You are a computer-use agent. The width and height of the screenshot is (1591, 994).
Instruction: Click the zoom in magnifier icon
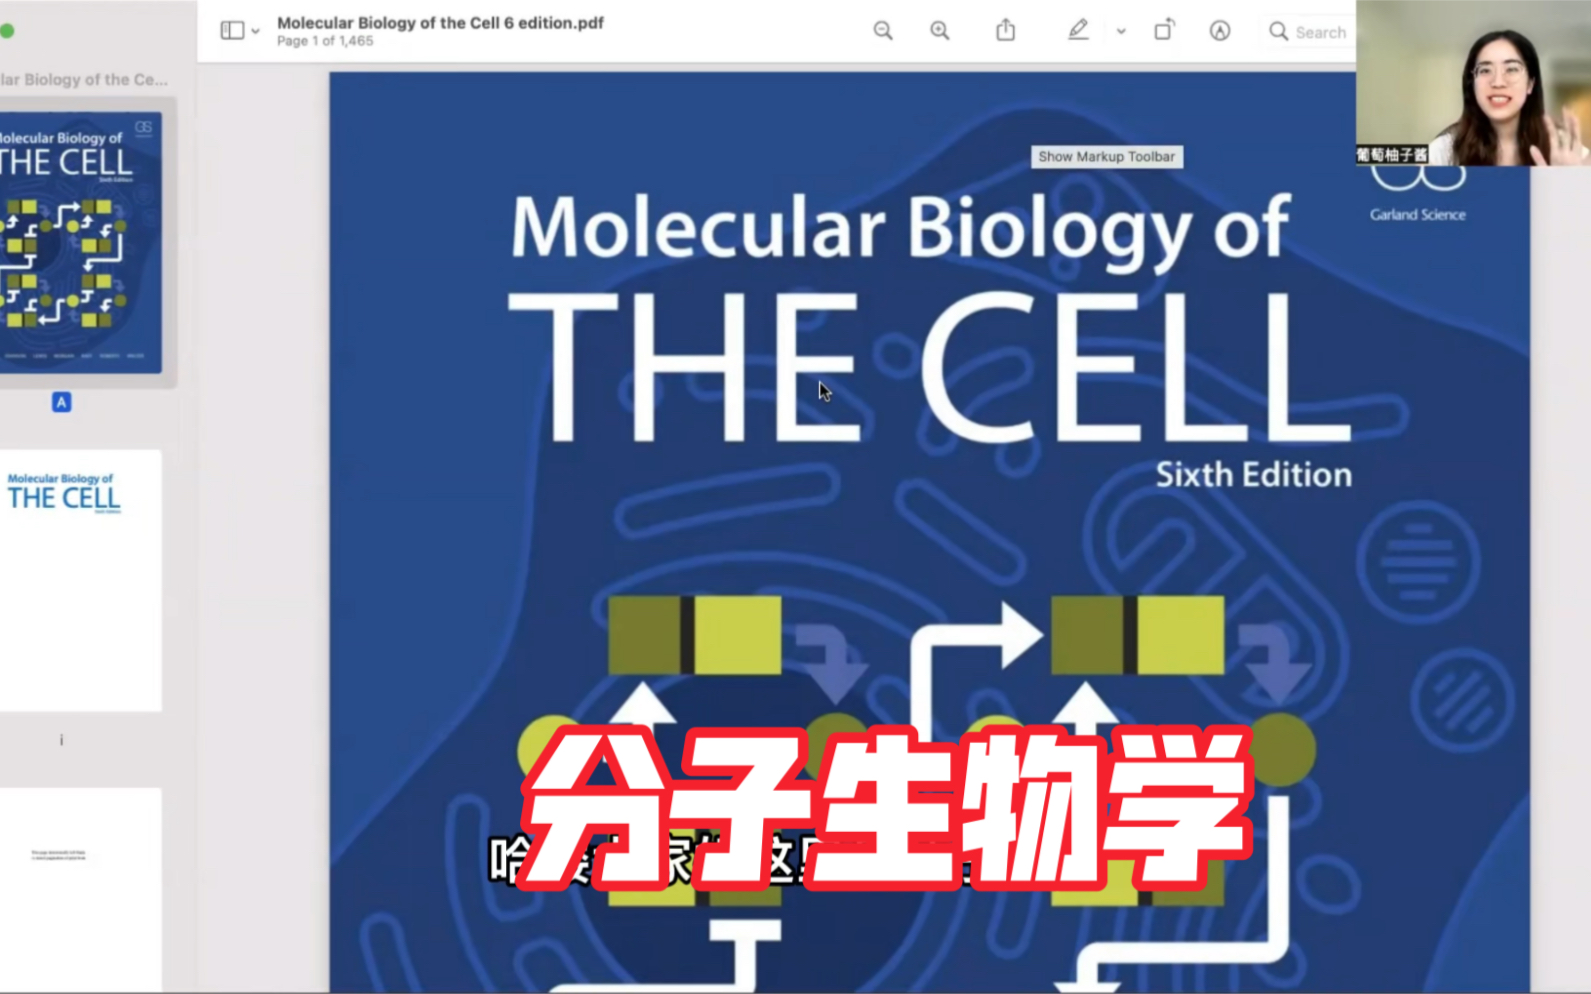tap(940, 31)
